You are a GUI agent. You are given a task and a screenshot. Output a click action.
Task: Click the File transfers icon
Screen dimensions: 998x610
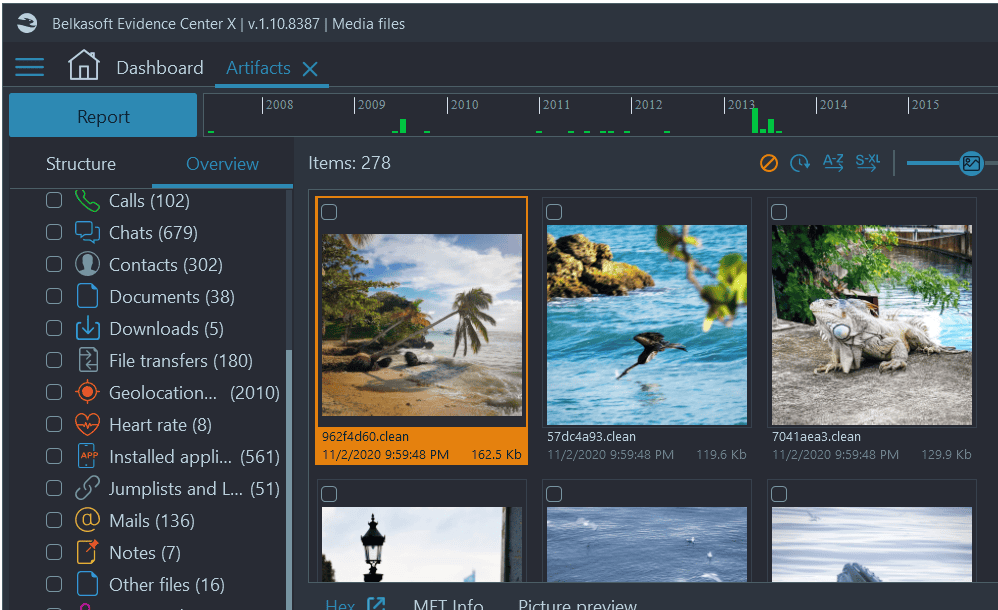click(x=88, y=360)
